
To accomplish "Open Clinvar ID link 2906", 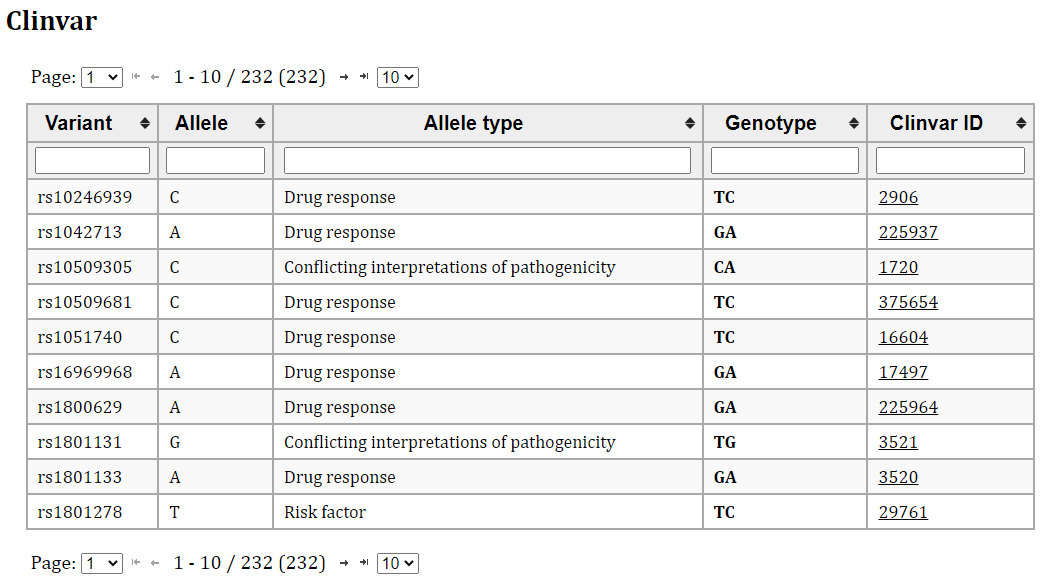I will tap(898, 198).
